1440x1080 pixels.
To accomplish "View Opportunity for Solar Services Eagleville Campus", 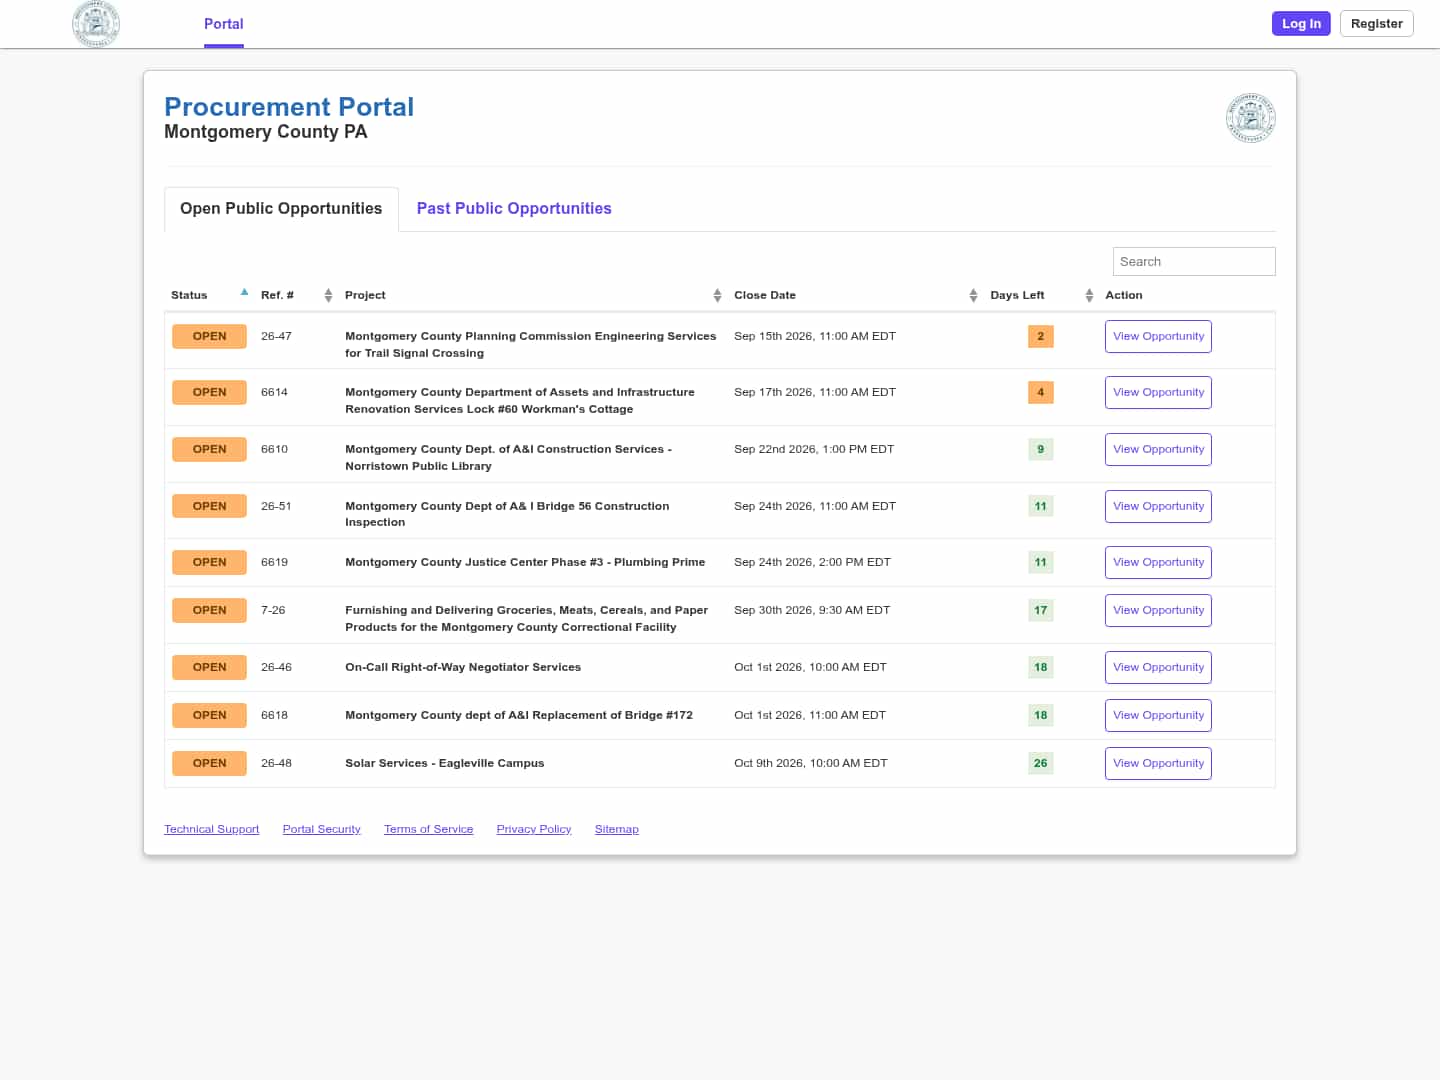I will 1158,764.
